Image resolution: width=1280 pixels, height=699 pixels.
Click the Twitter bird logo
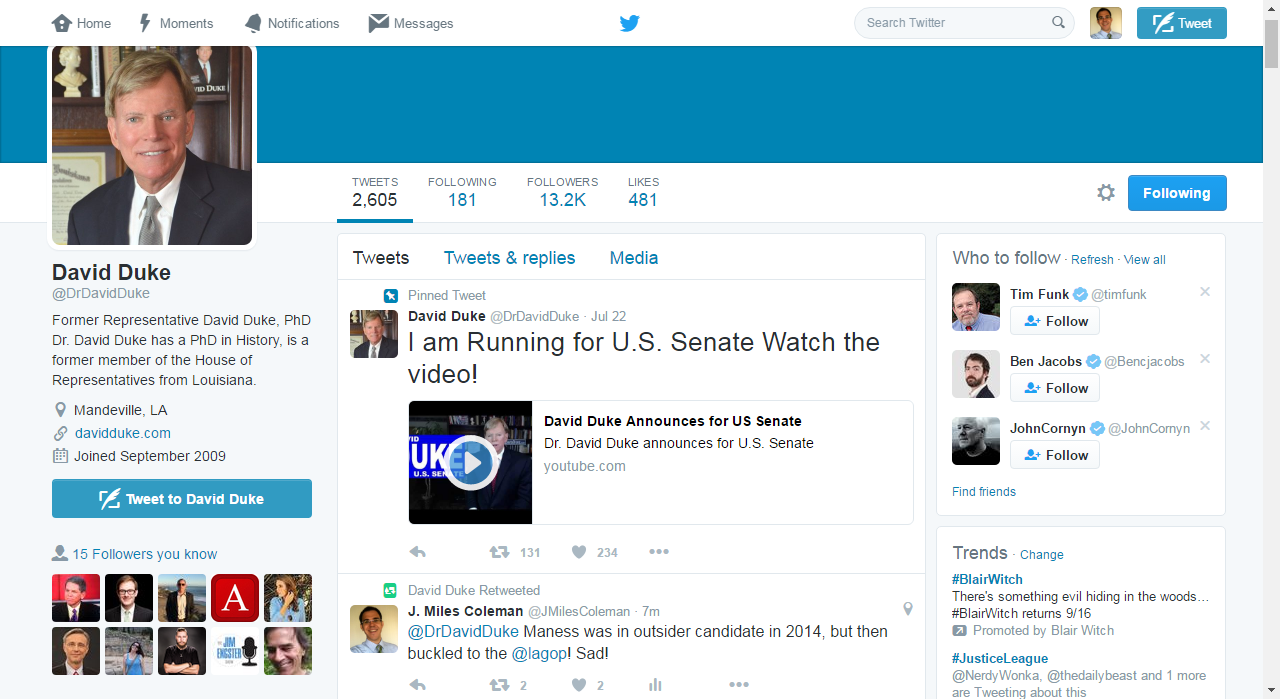tap(629, 23)
